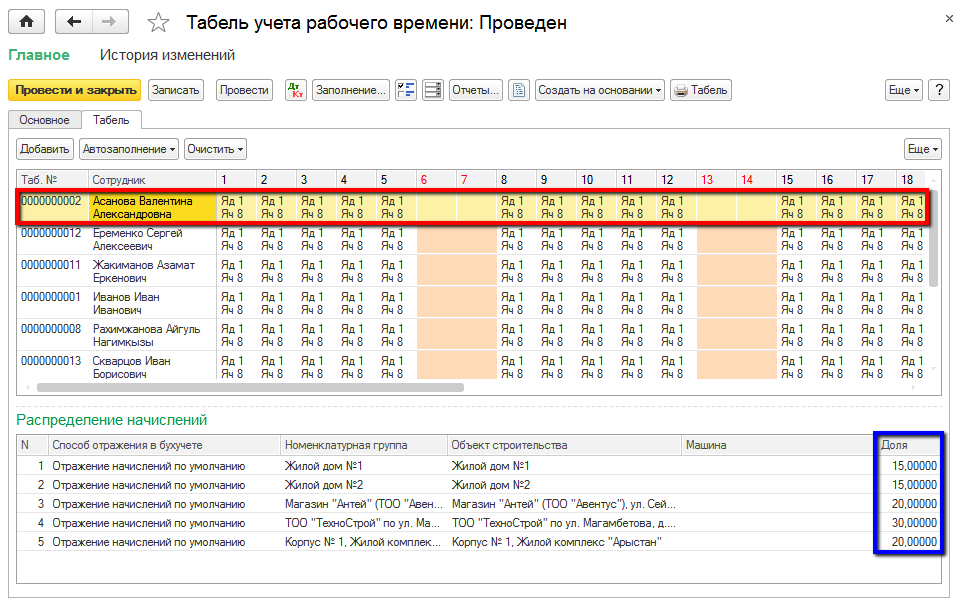Go back with the left arrow
Screen dimensions: 960x603
(x=74, y=21)
